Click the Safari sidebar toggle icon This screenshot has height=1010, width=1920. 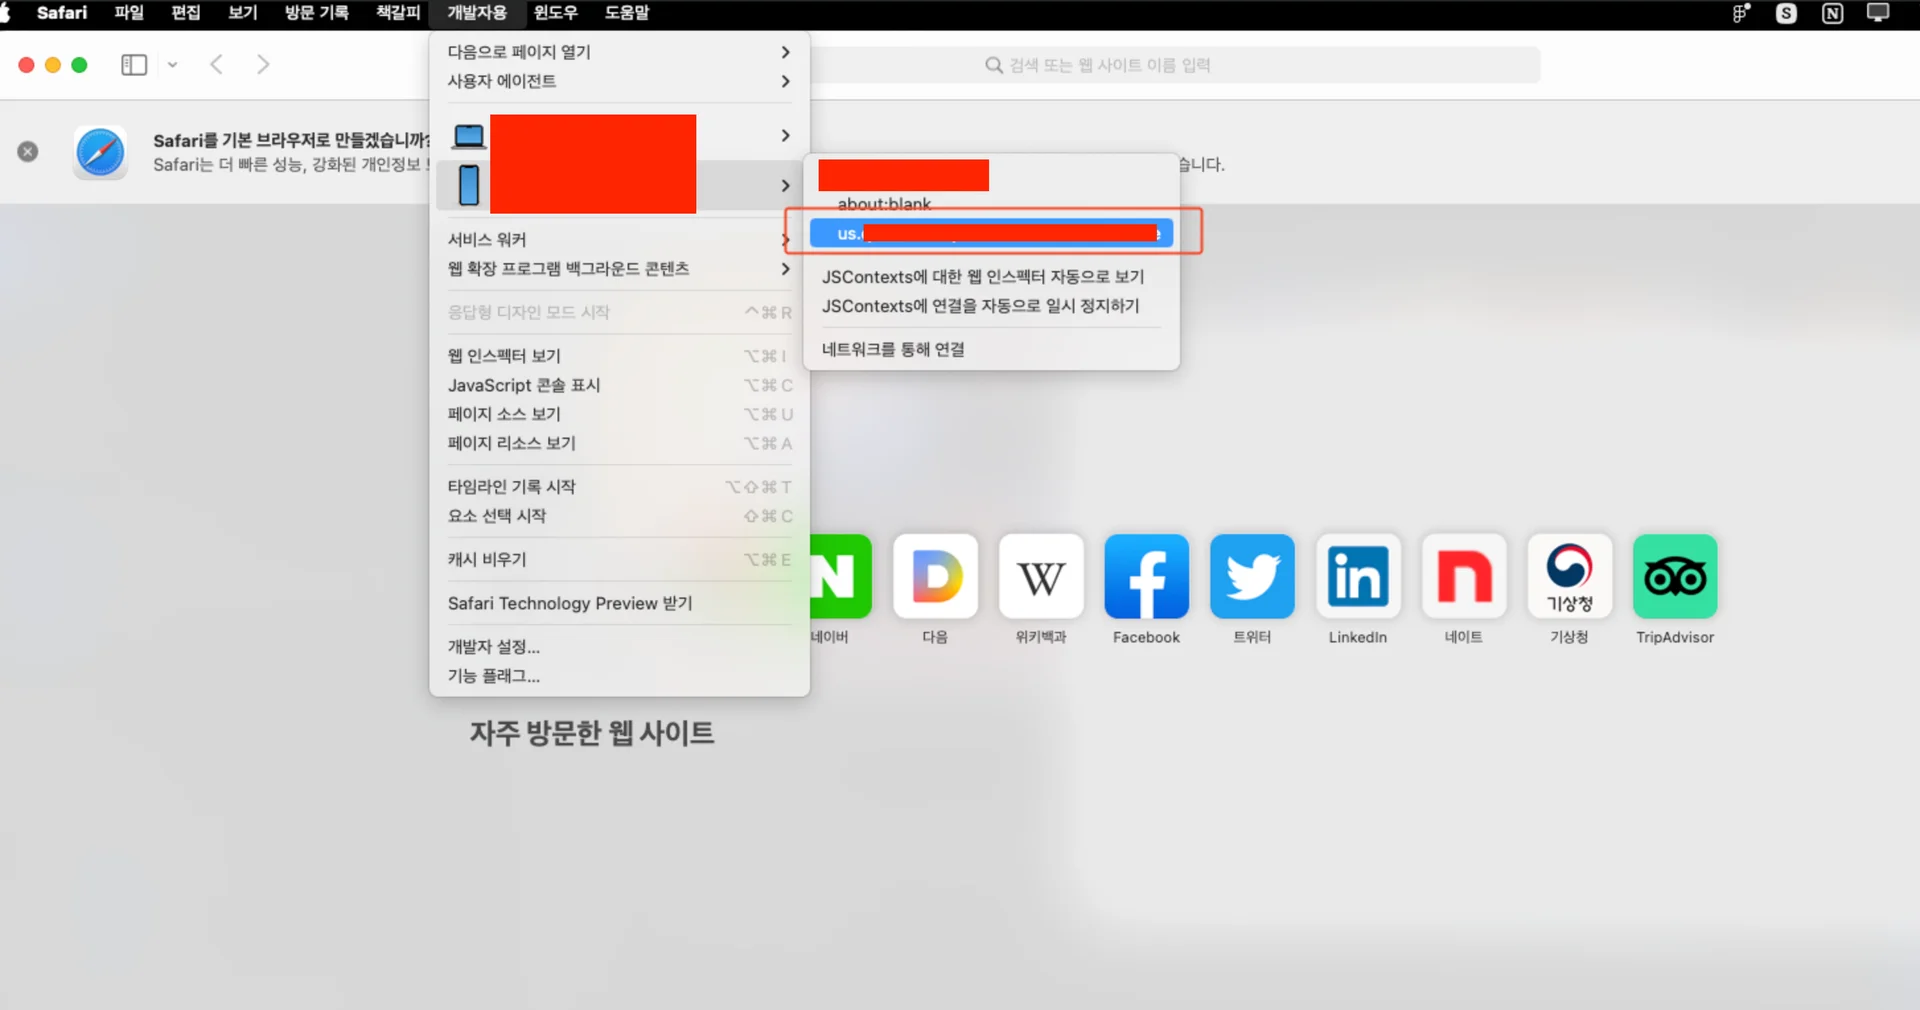coord(134,65)
